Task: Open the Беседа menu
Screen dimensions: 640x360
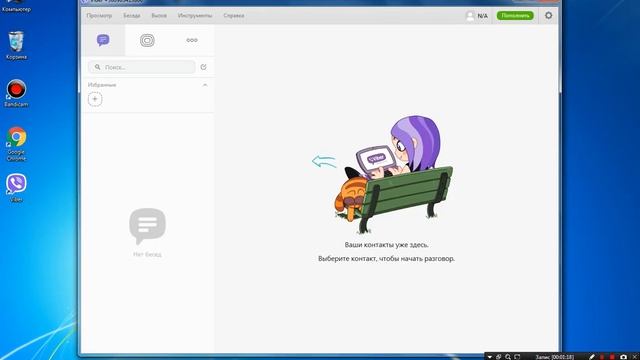Action: pos(132,16)
